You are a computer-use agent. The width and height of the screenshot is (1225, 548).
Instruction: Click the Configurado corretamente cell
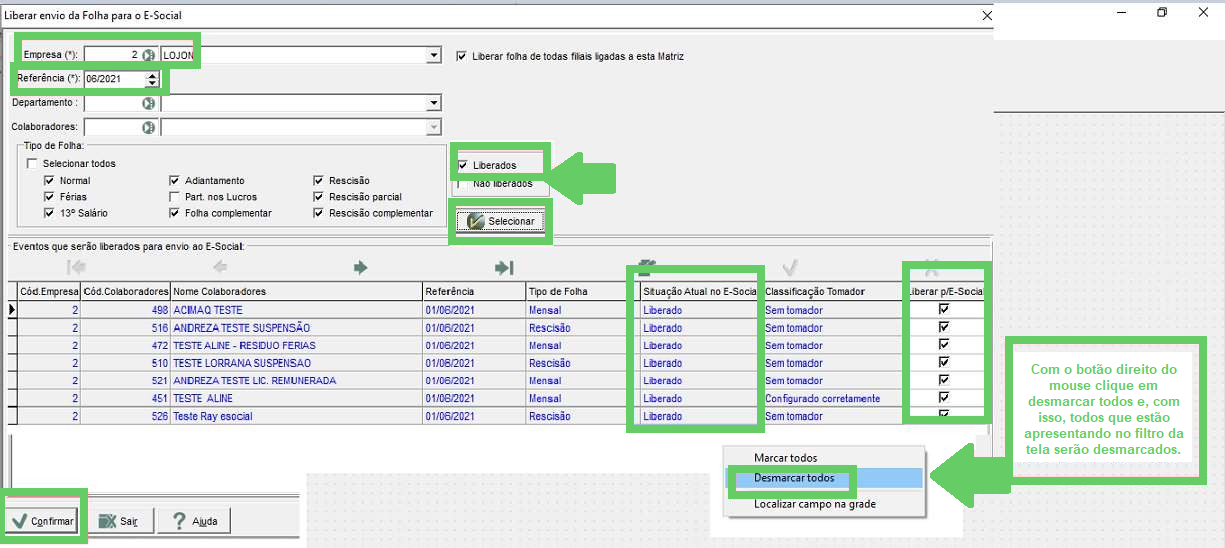coord(832,398)
